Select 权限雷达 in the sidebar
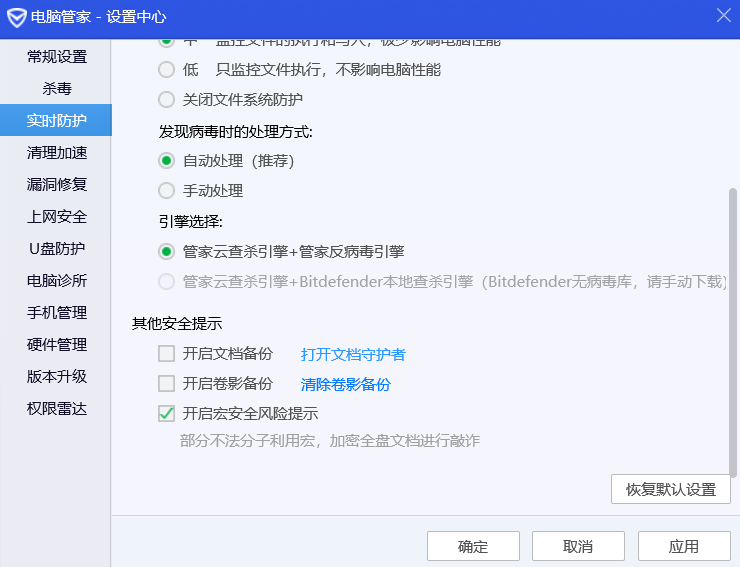 click(57, 408)
